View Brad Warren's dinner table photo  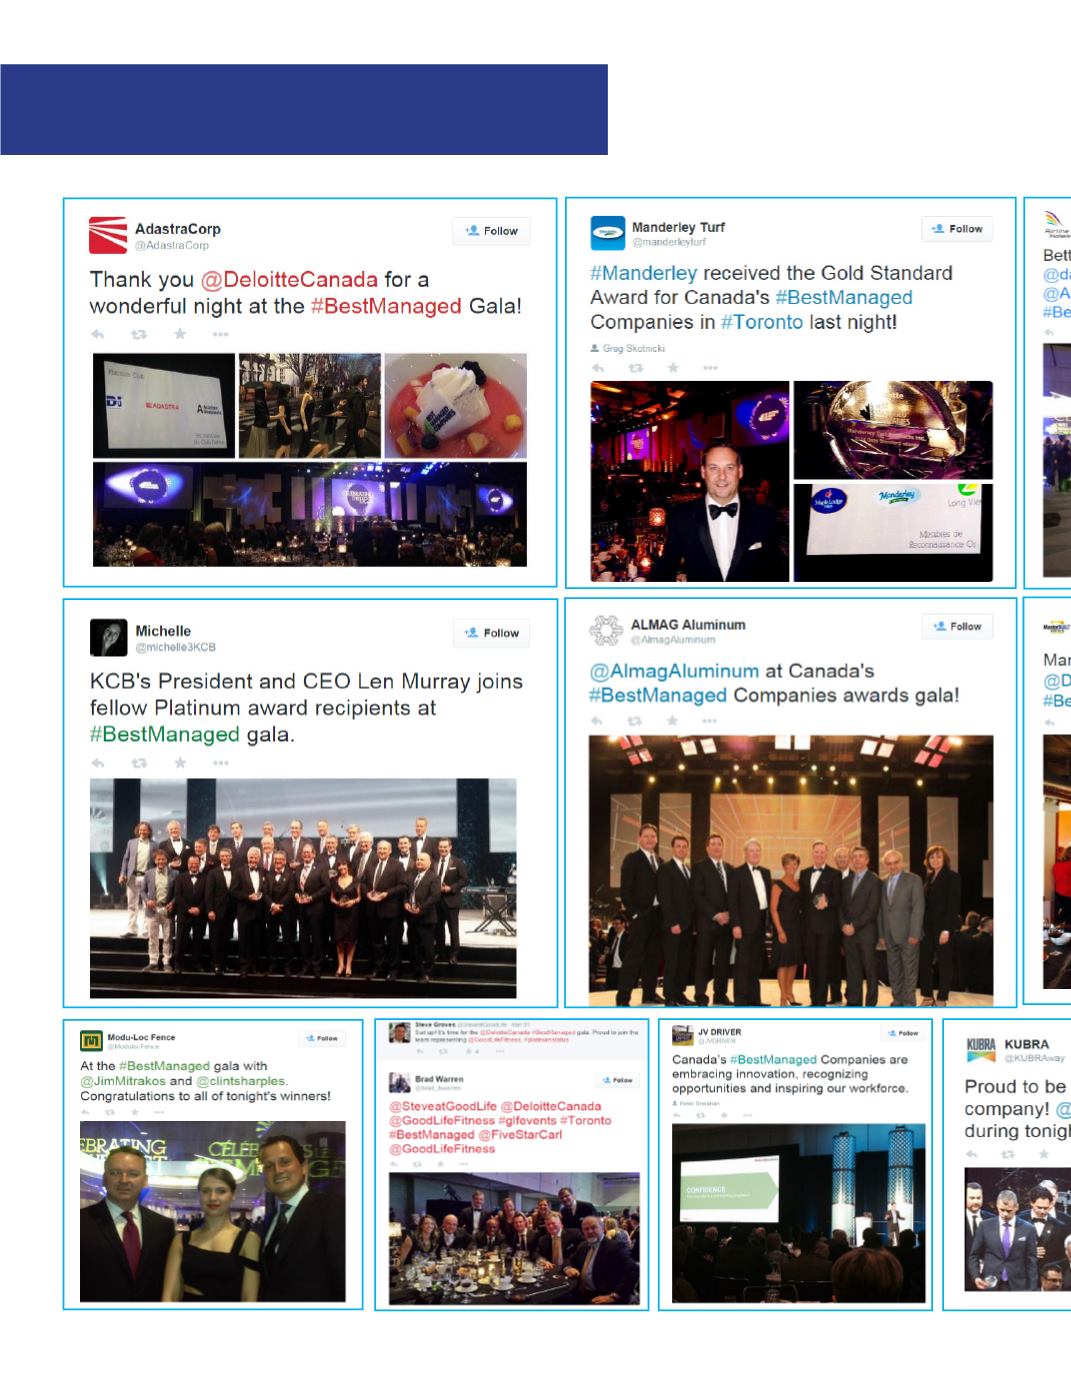pos(514,1238)
